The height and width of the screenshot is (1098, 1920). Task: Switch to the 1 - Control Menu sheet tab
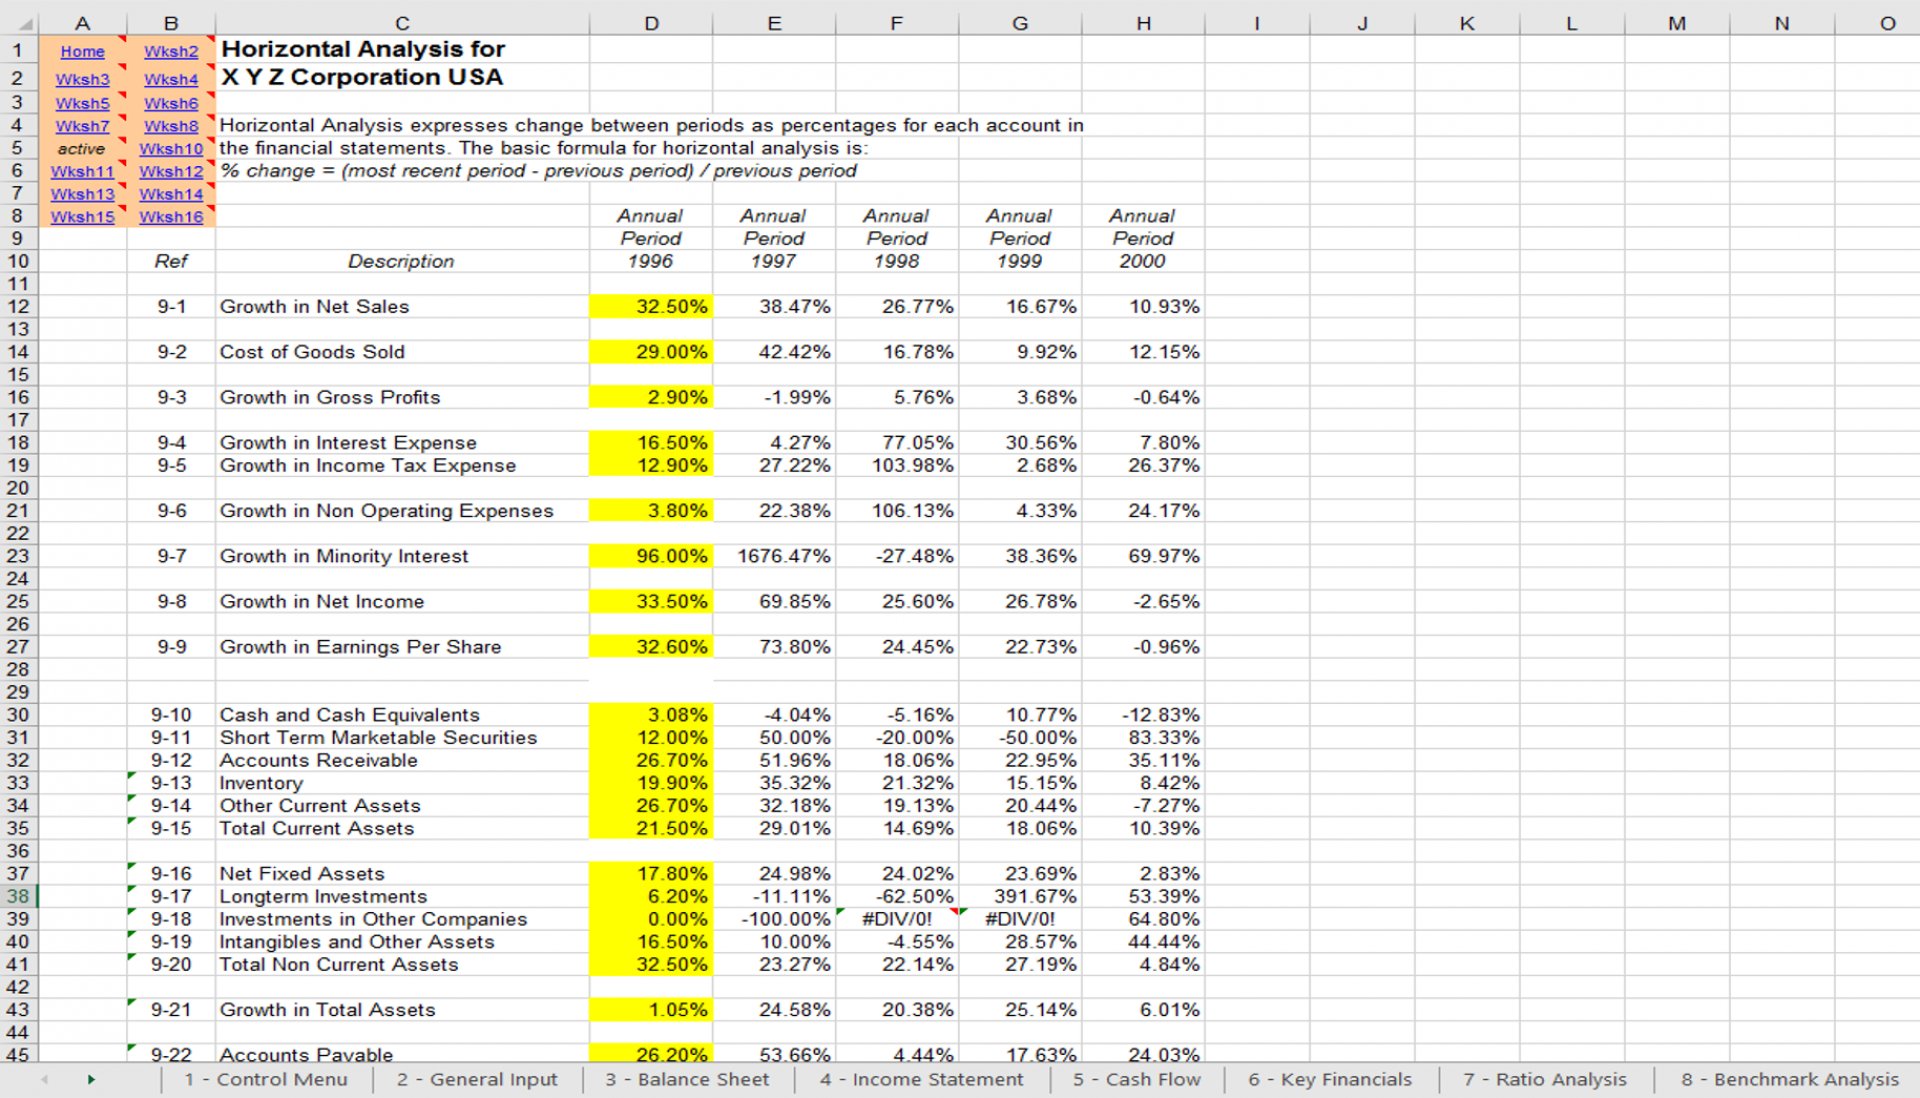coord(266,1079)
